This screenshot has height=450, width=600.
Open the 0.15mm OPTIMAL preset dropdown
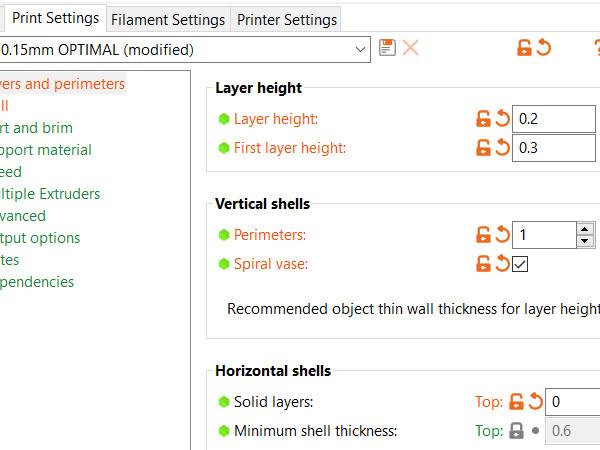click(x=185, y=50)
